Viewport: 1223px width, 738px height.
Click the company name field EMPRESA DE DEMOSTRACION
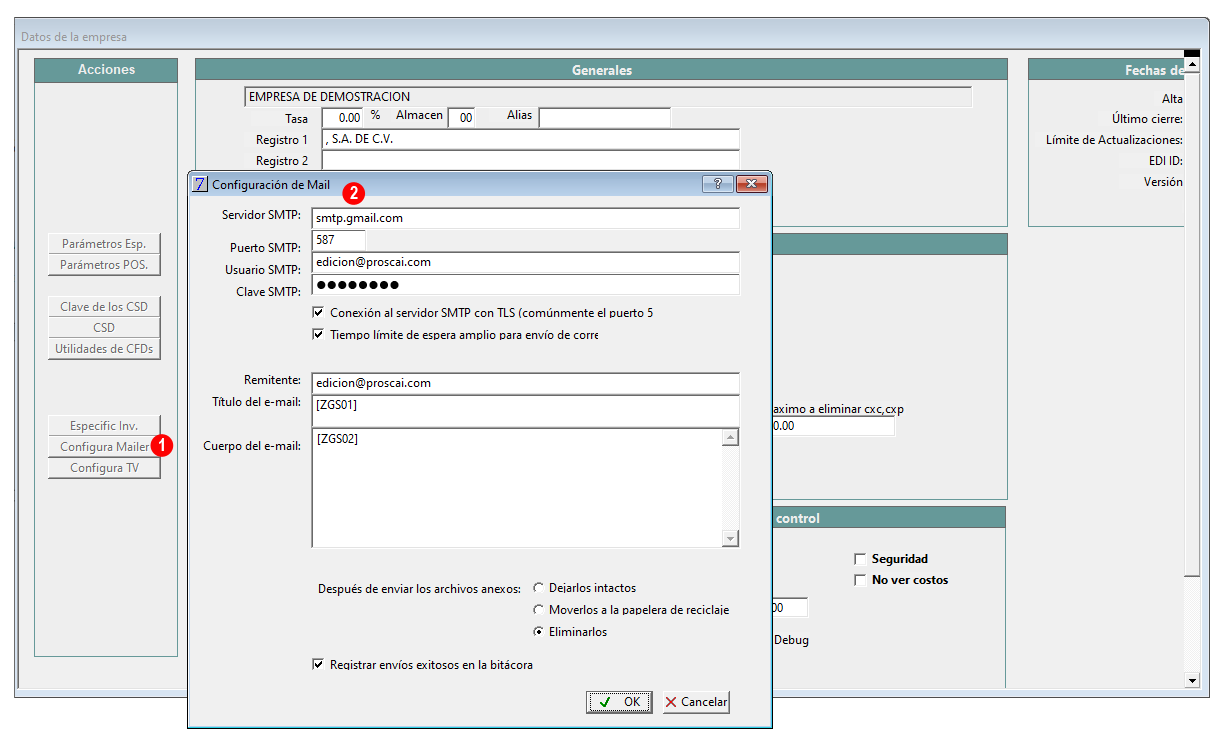(x=608, y=97)
